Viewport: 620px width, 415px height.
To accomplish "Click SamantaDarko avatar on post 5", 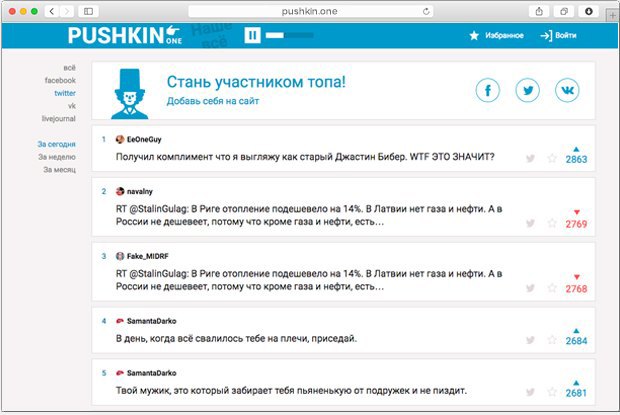I will (x=120, y=373).
